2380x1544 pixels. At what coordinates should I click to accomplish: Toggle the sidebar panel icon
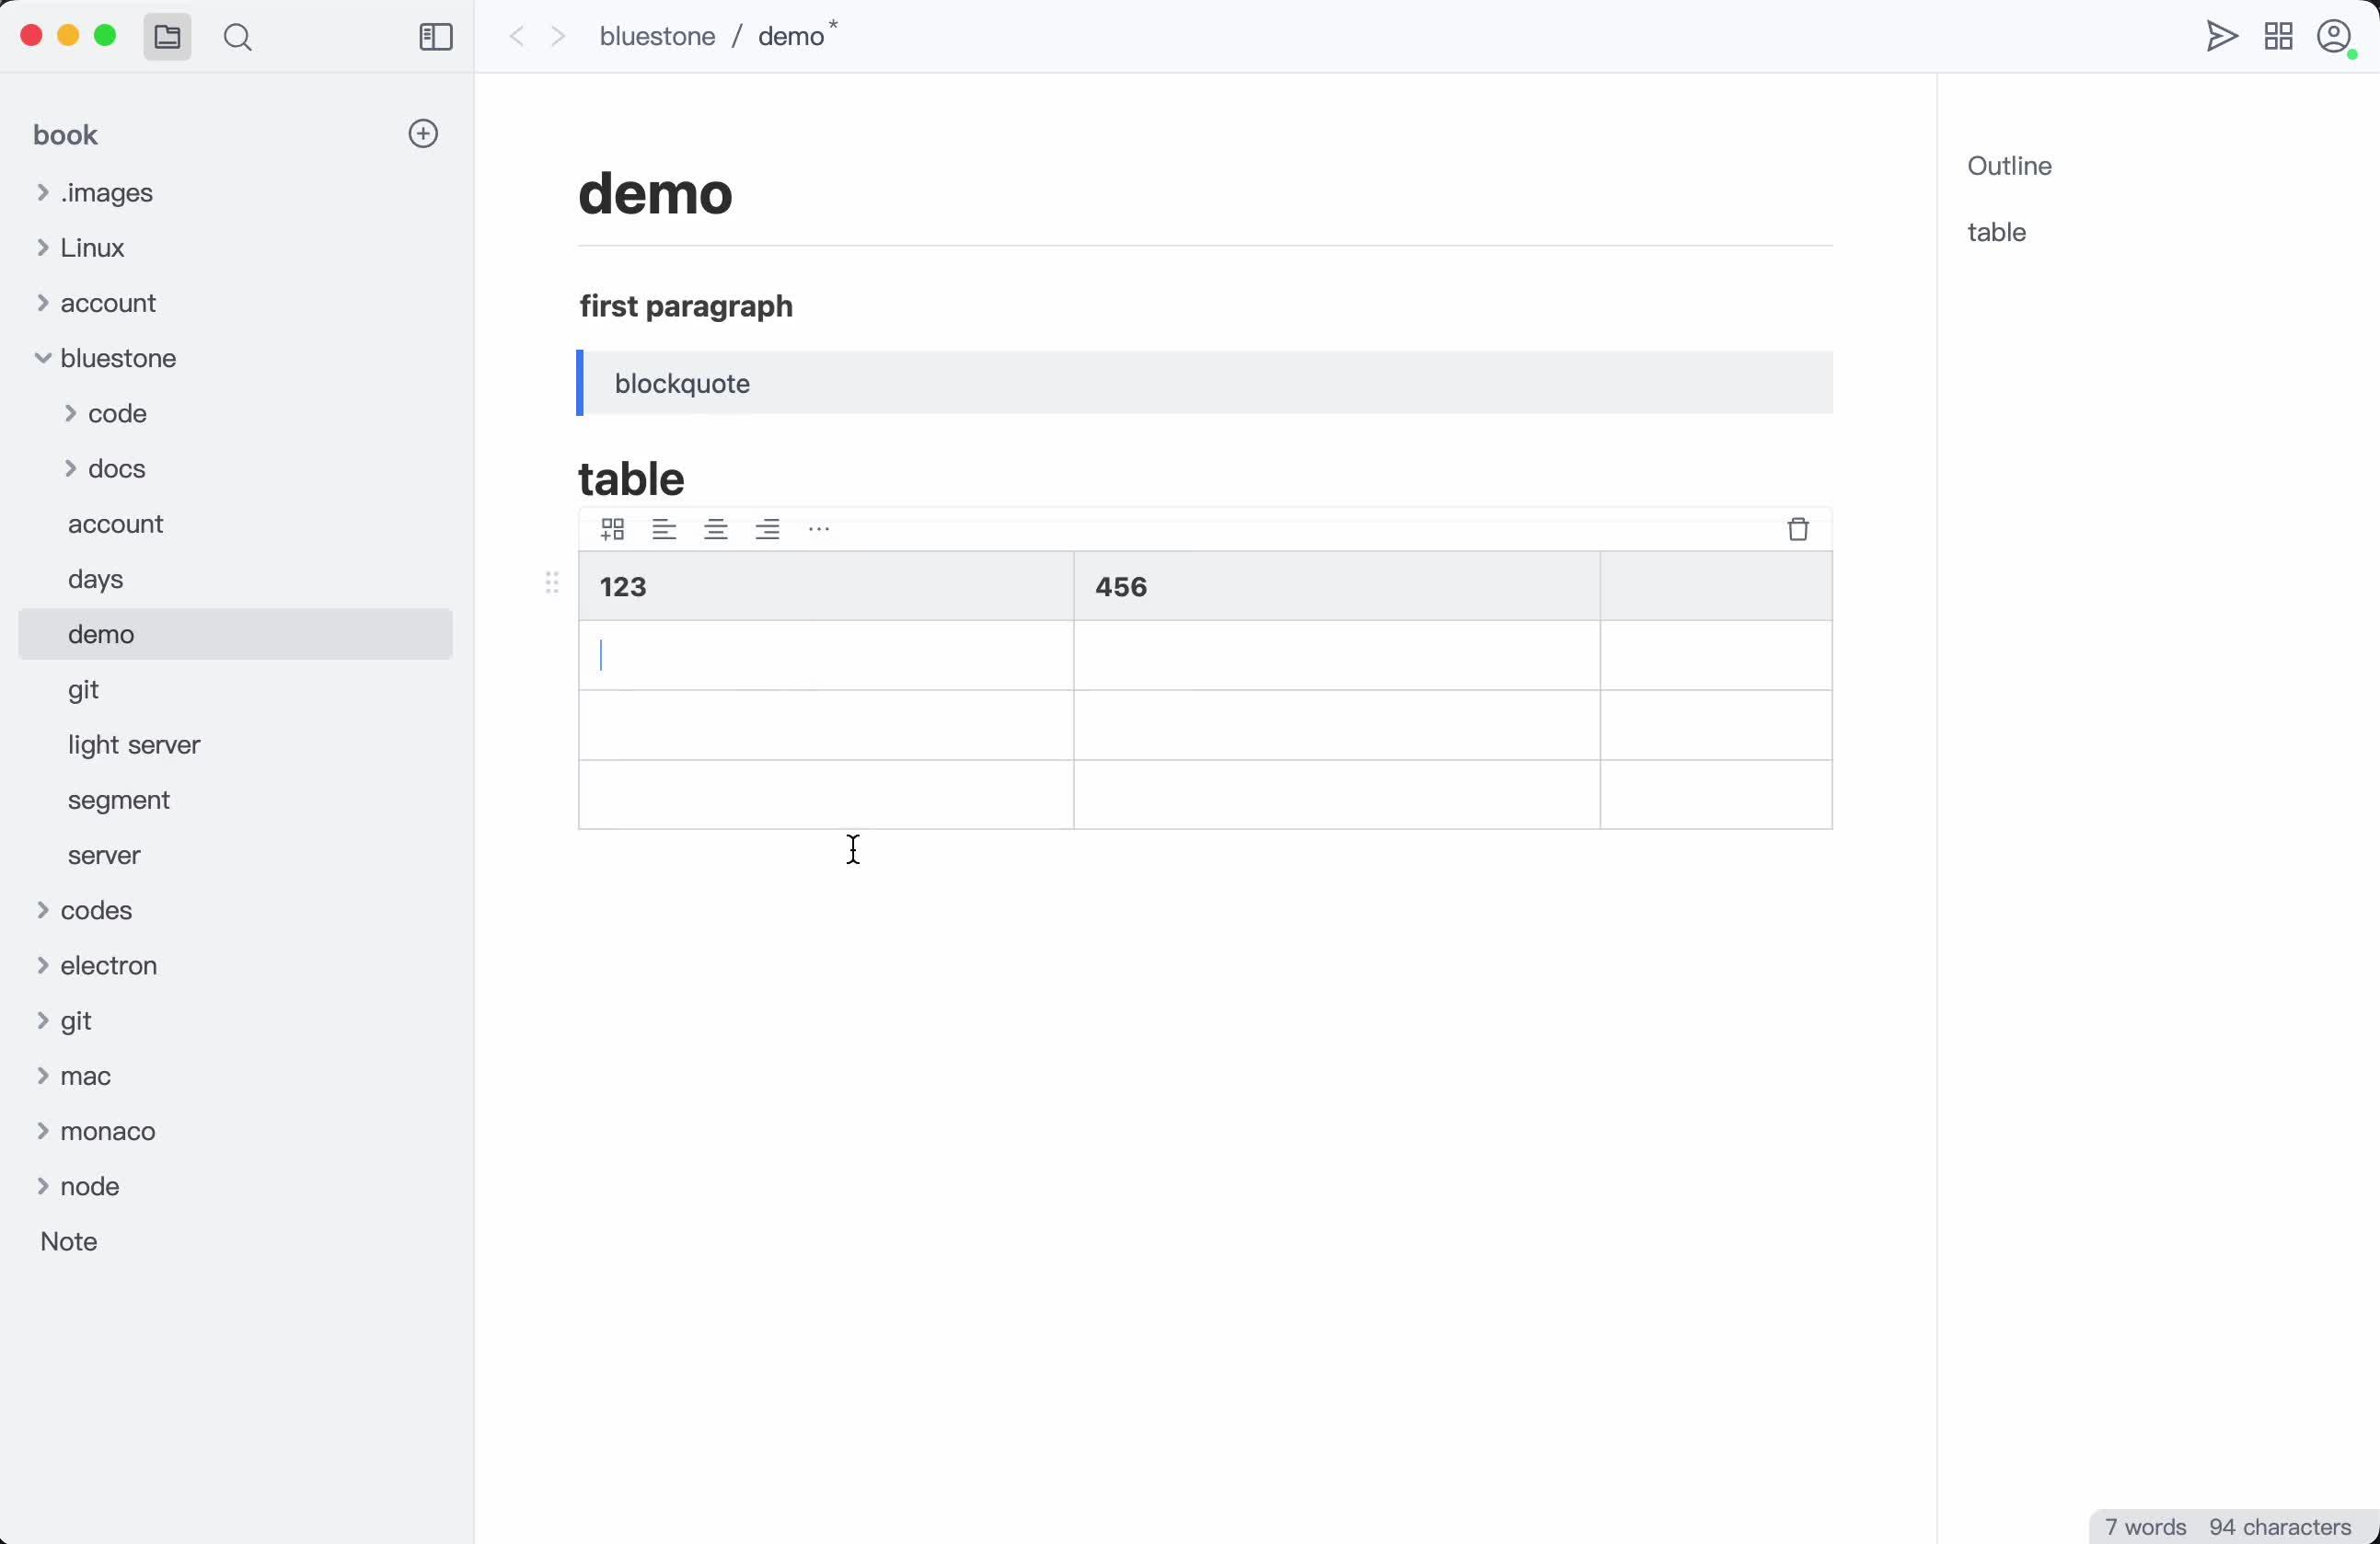[435, 37]
